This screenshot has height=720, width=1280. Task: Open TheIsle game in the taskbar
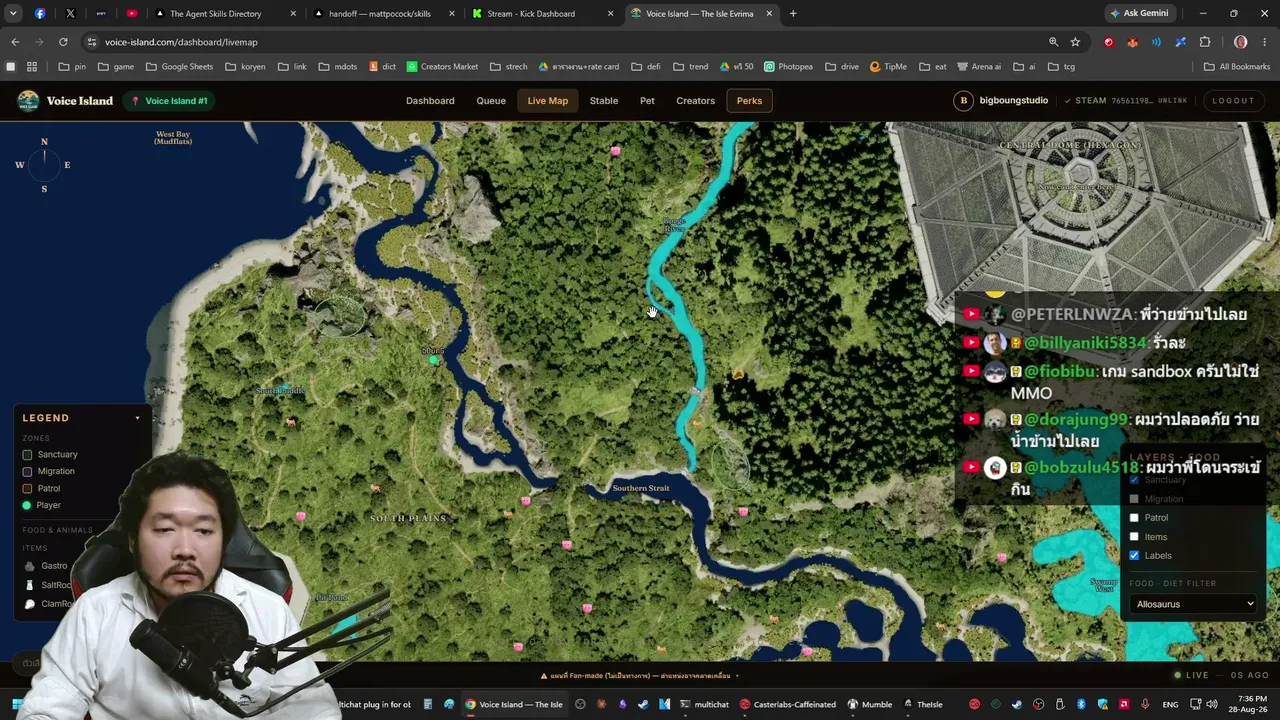[x=922, y=704]
